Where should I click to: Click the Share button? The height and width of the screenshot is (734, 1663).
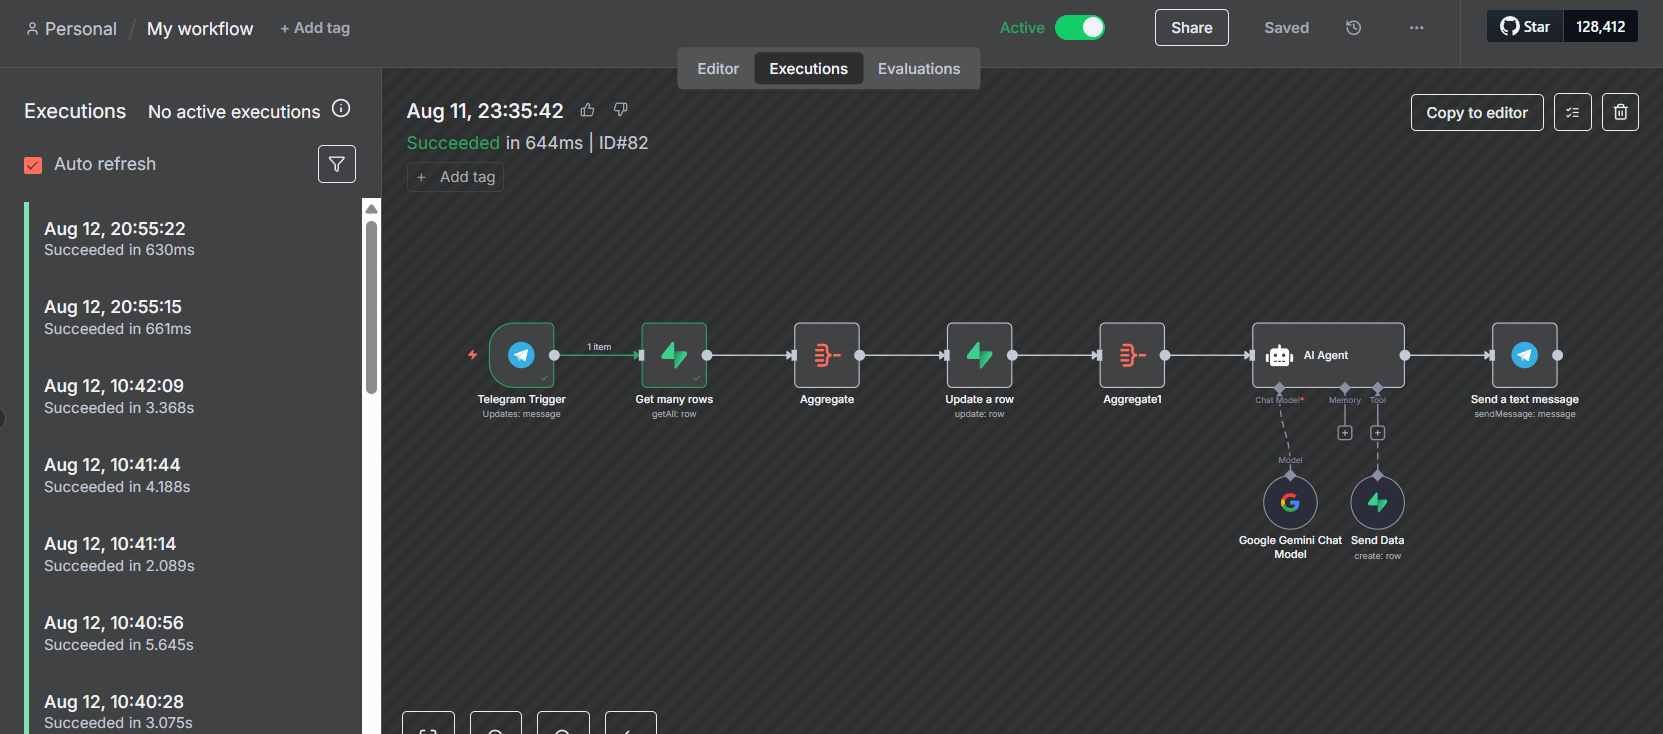(1192, 28)
